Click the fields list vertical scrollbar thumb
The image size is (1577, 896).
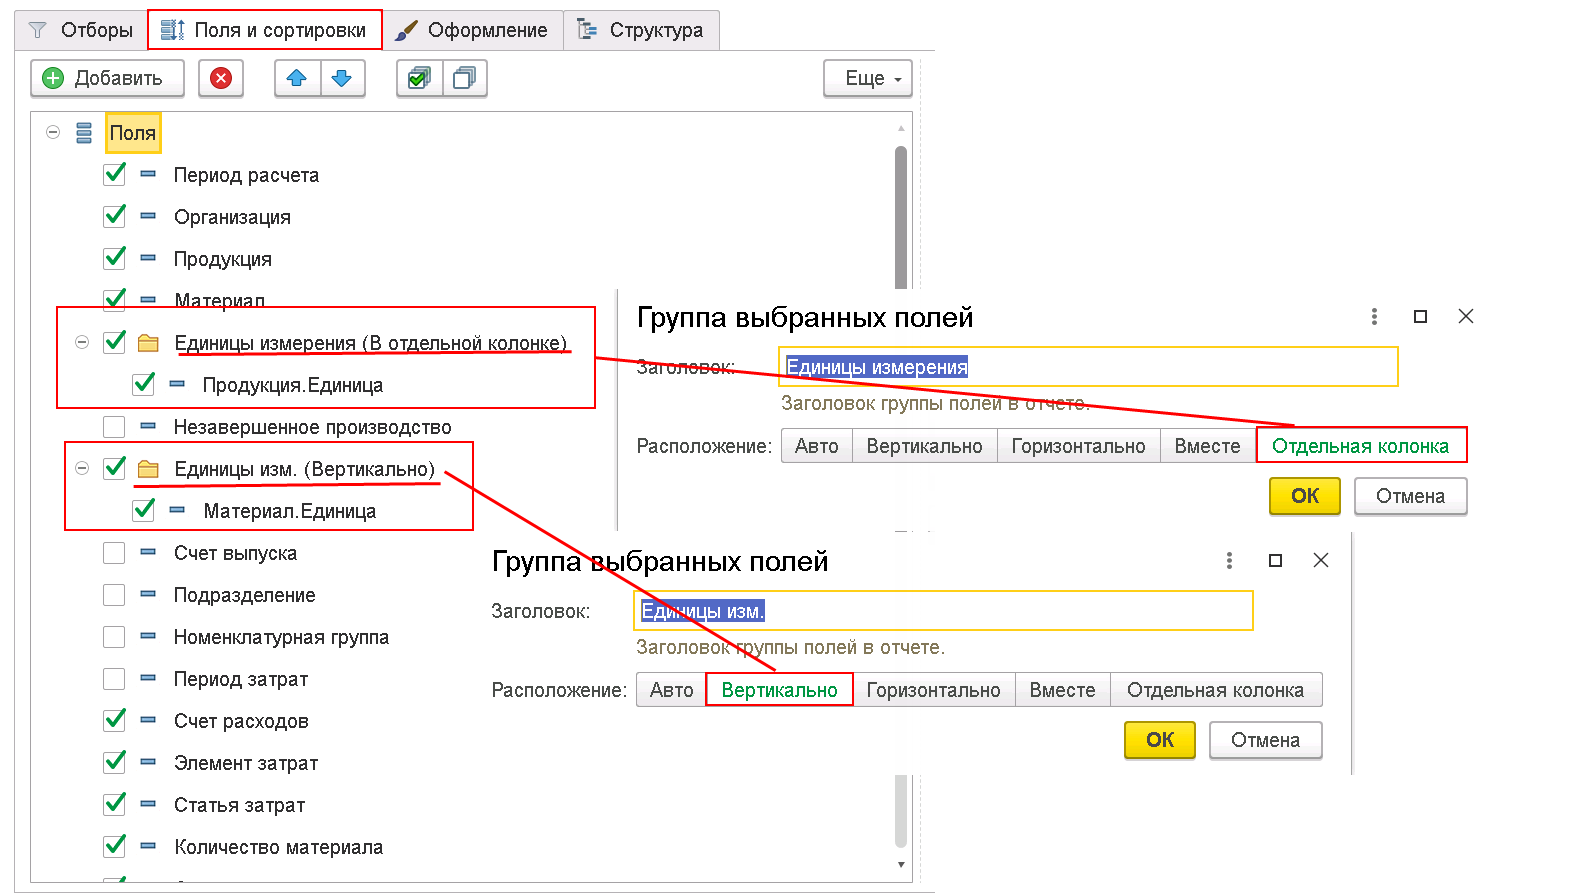[901, 216]
